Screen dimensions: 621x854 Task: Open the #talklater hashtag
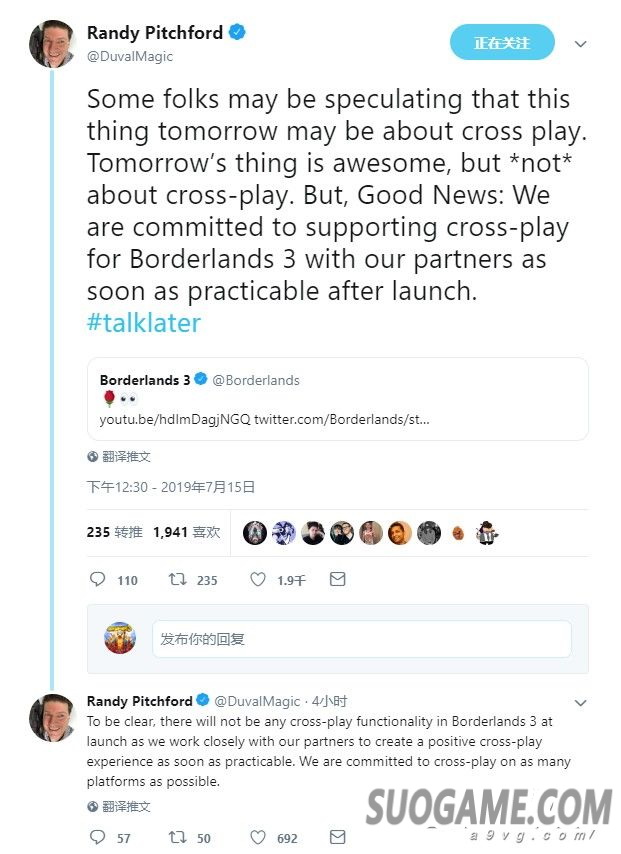(x=144, y=323)
